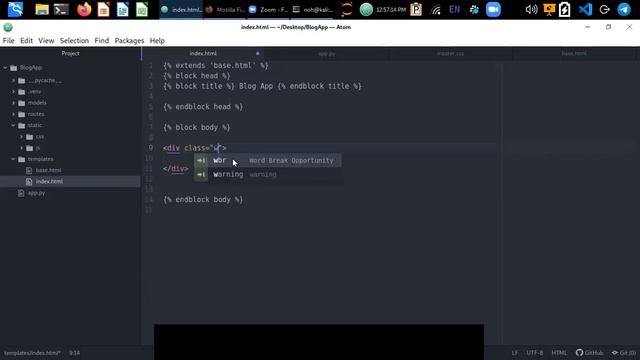Image resolution: width=640 pixels, height=360 pixels.
Task: Expand the js folder
Action: click(x=22, y=148)
